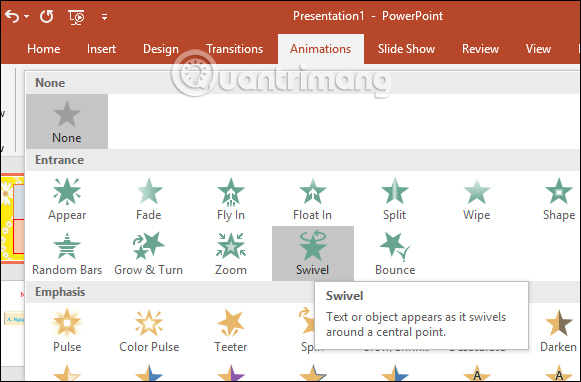Apply the Appear entrance animation
Viewport: 581px width, 382px height.
pos(67,199)
